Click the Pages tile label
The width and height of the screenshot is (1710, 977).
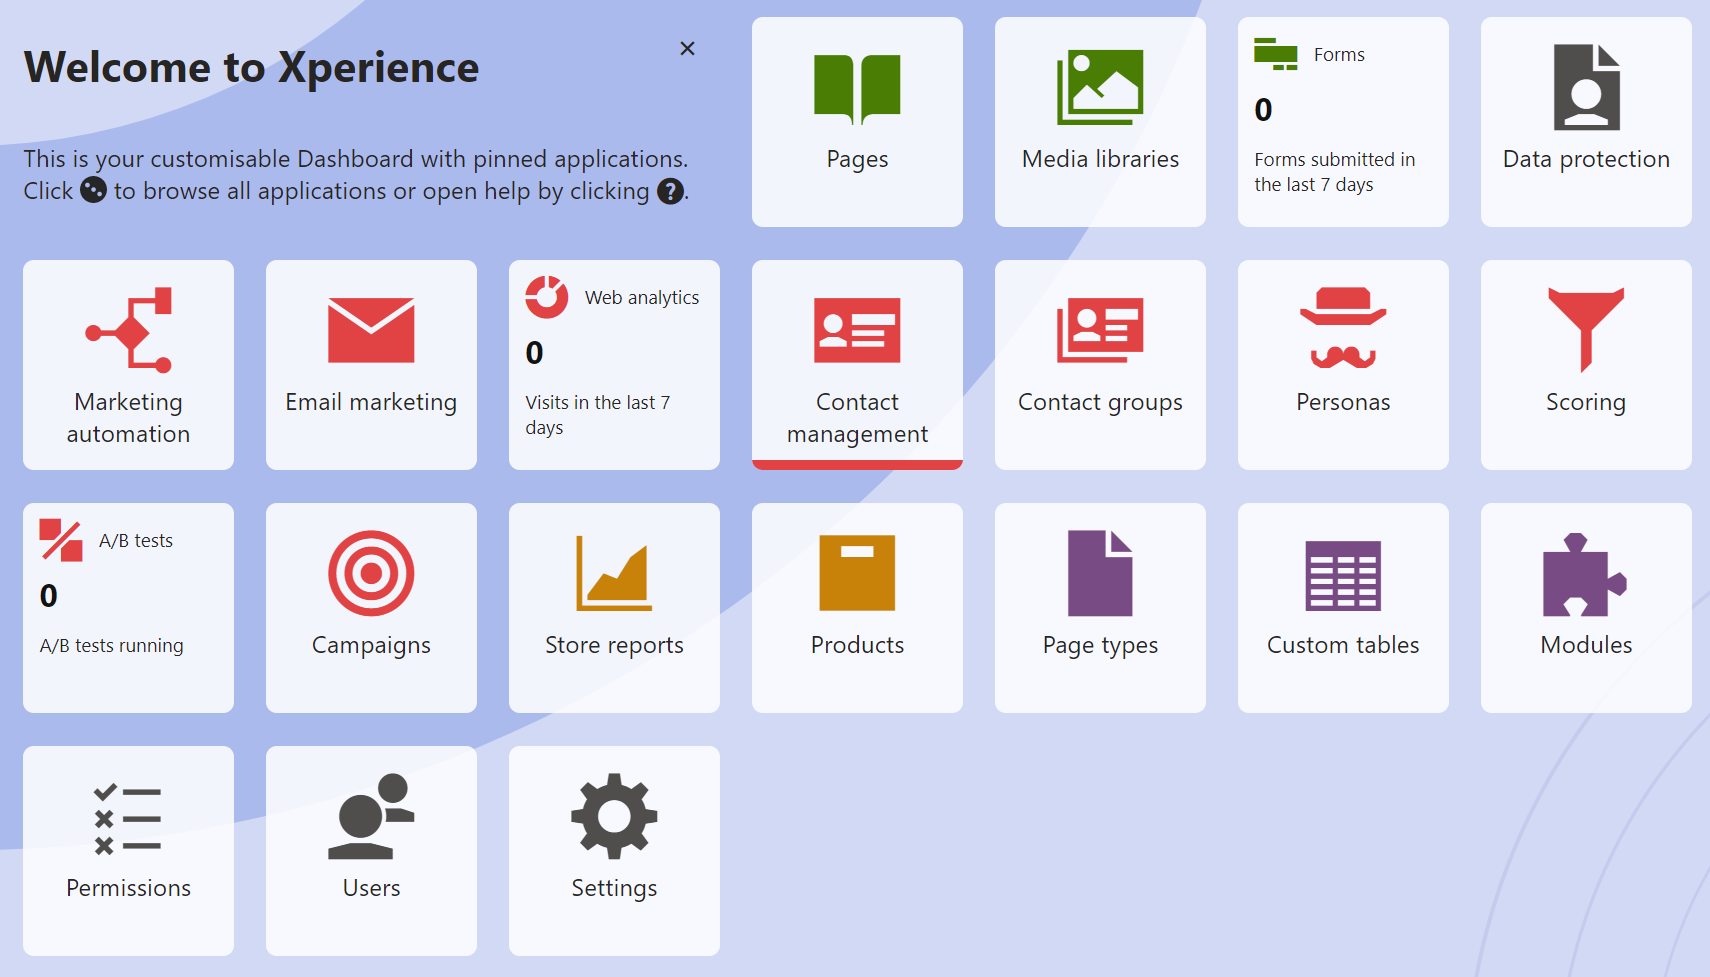[857, 159]
